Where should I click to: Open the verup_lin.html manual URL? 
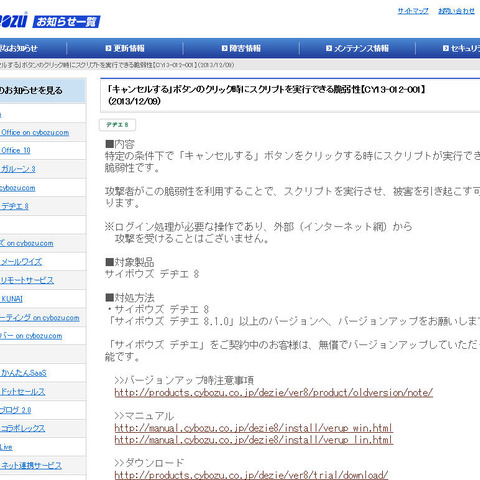[254, 440]
